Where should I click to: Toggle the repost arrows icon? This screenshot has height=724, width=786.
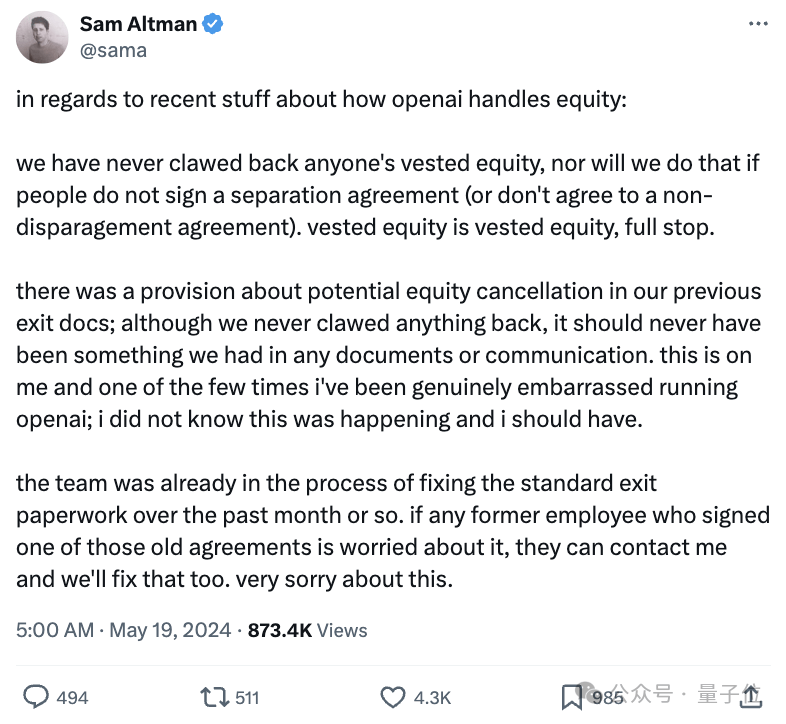point(213,696)
